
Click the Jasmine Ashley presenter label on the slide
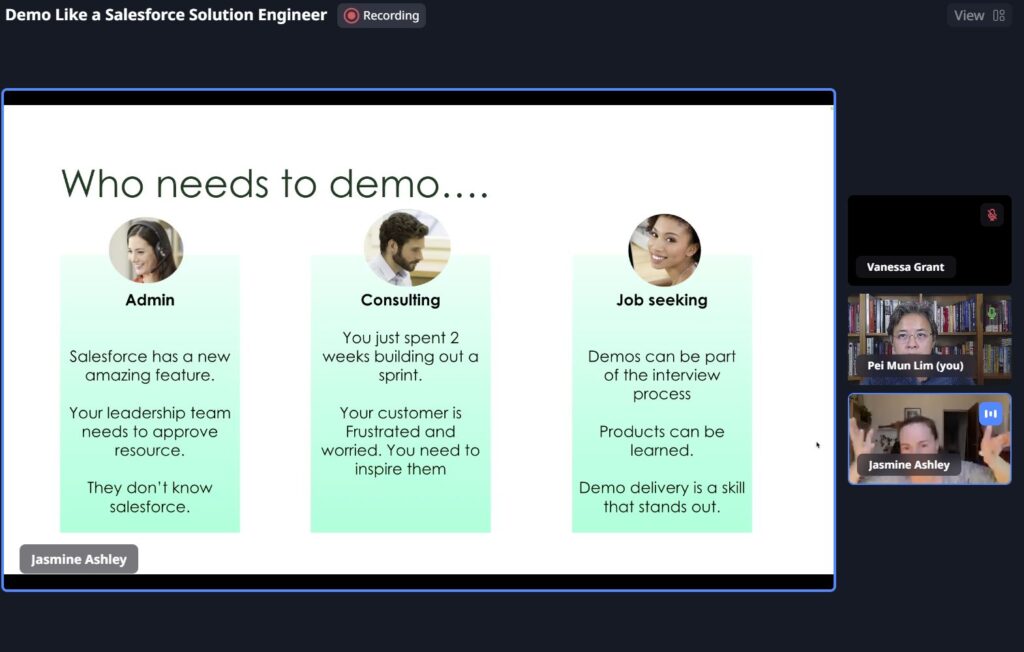[78, 559]
